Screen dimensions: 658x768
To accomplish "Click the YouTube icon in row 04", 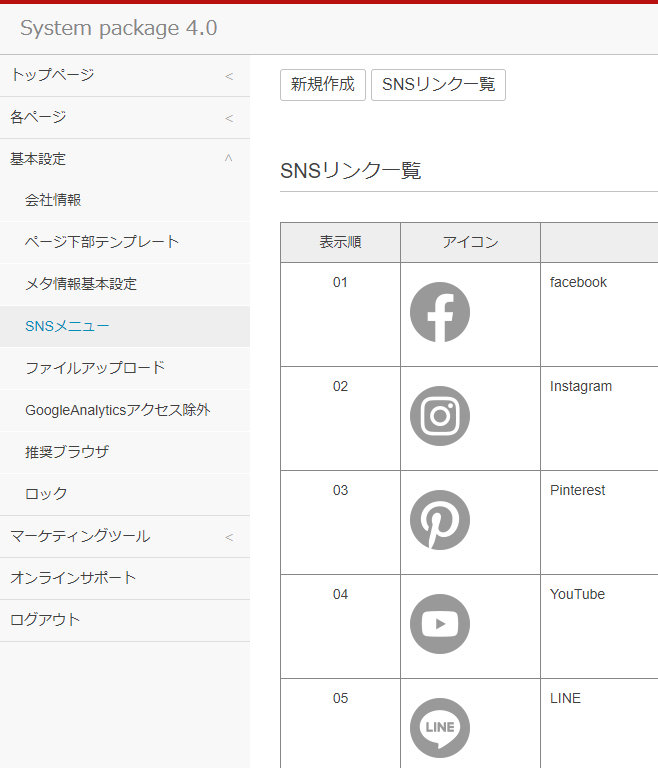I will [439, 624].
